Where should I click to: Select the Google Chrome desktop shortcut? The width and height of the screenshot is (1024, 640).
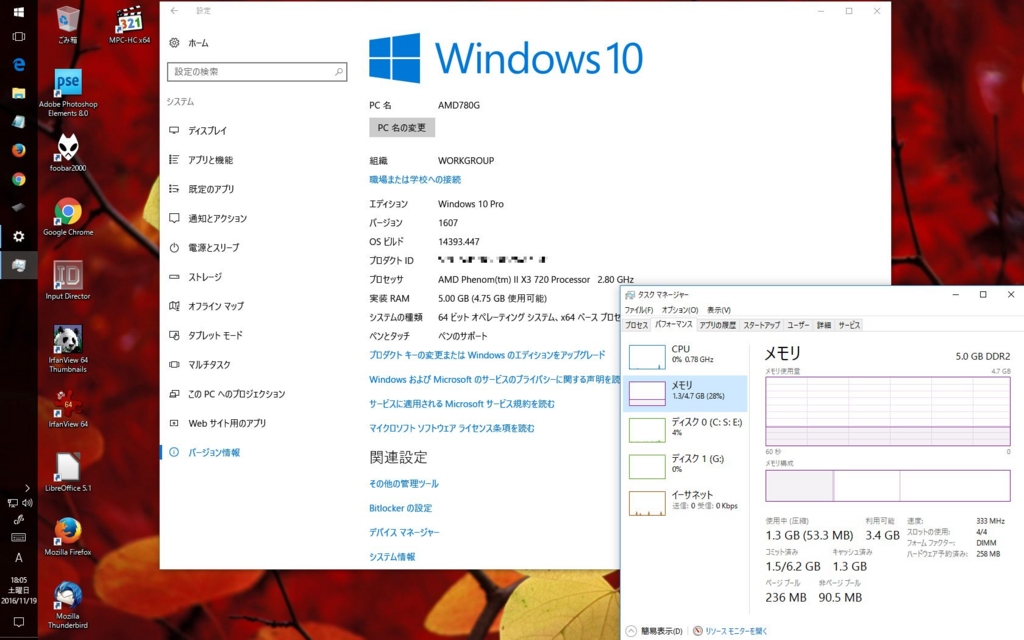[68, 217]
